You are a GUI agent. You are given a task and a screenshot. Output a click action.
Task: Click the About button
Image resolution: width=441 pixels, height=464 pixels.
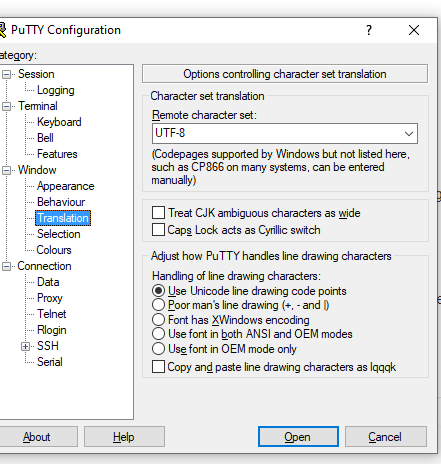pos(37,437)
